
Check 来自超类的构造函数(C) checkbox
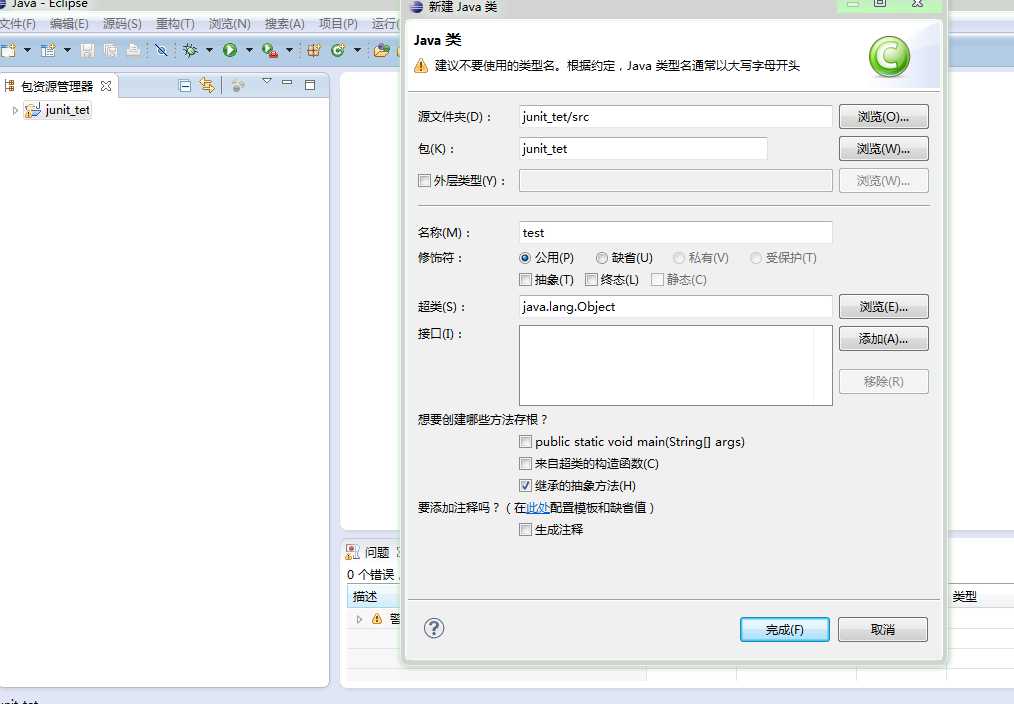point(526,464)
